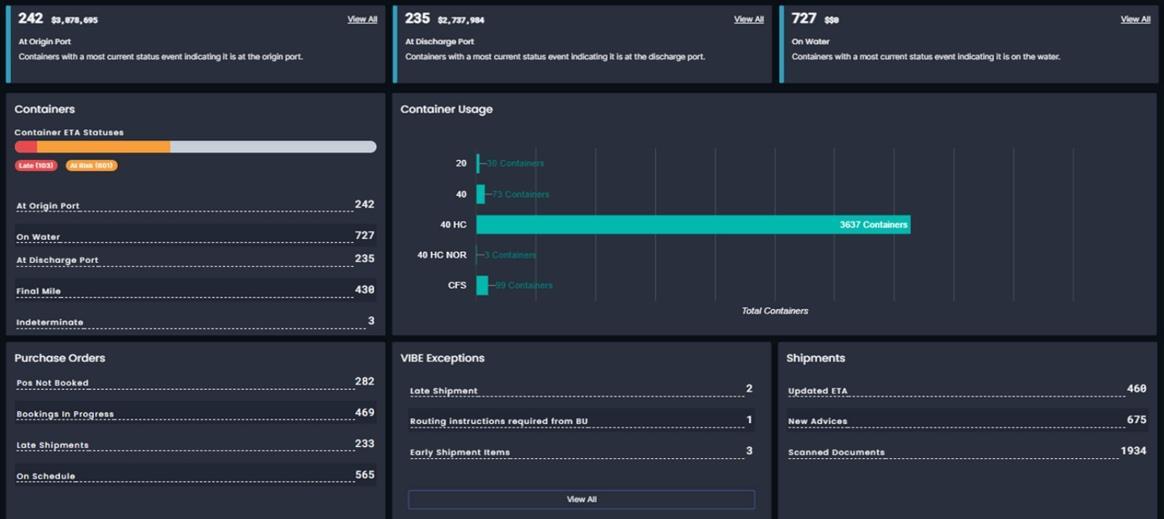
Task: Open the Indeterminate containers row
Action: (x=195, y=321)
